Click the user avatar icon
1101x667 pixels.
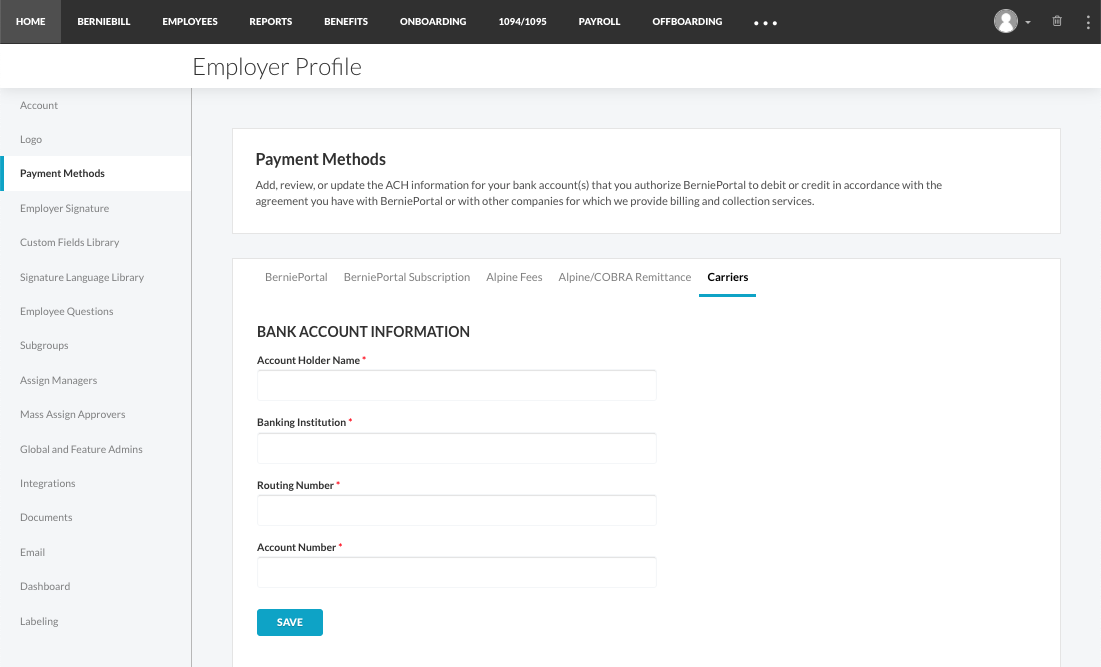pos(1006,21)
